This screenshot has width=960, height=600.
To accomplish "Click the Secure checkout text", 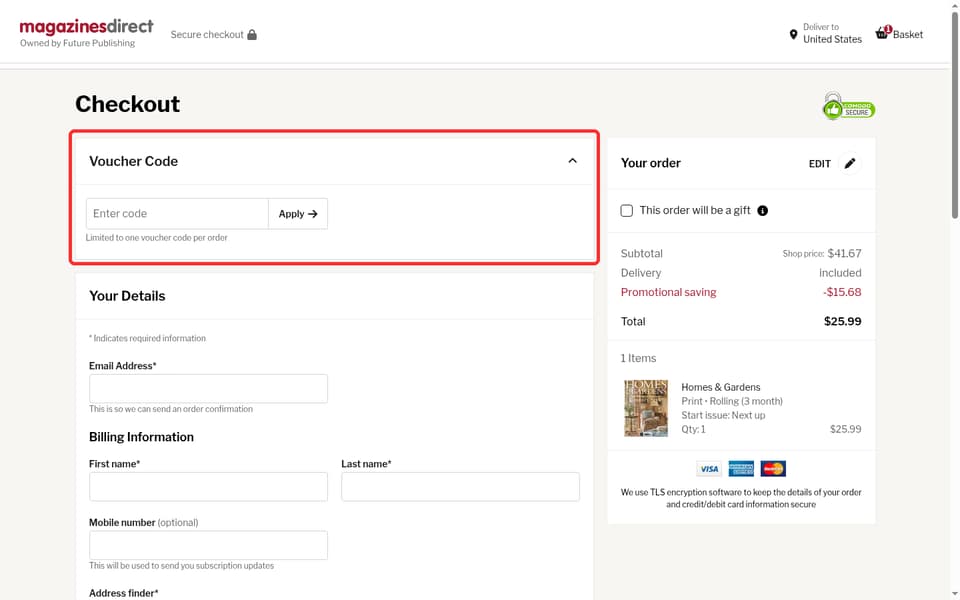I will (x=207, y=35).
